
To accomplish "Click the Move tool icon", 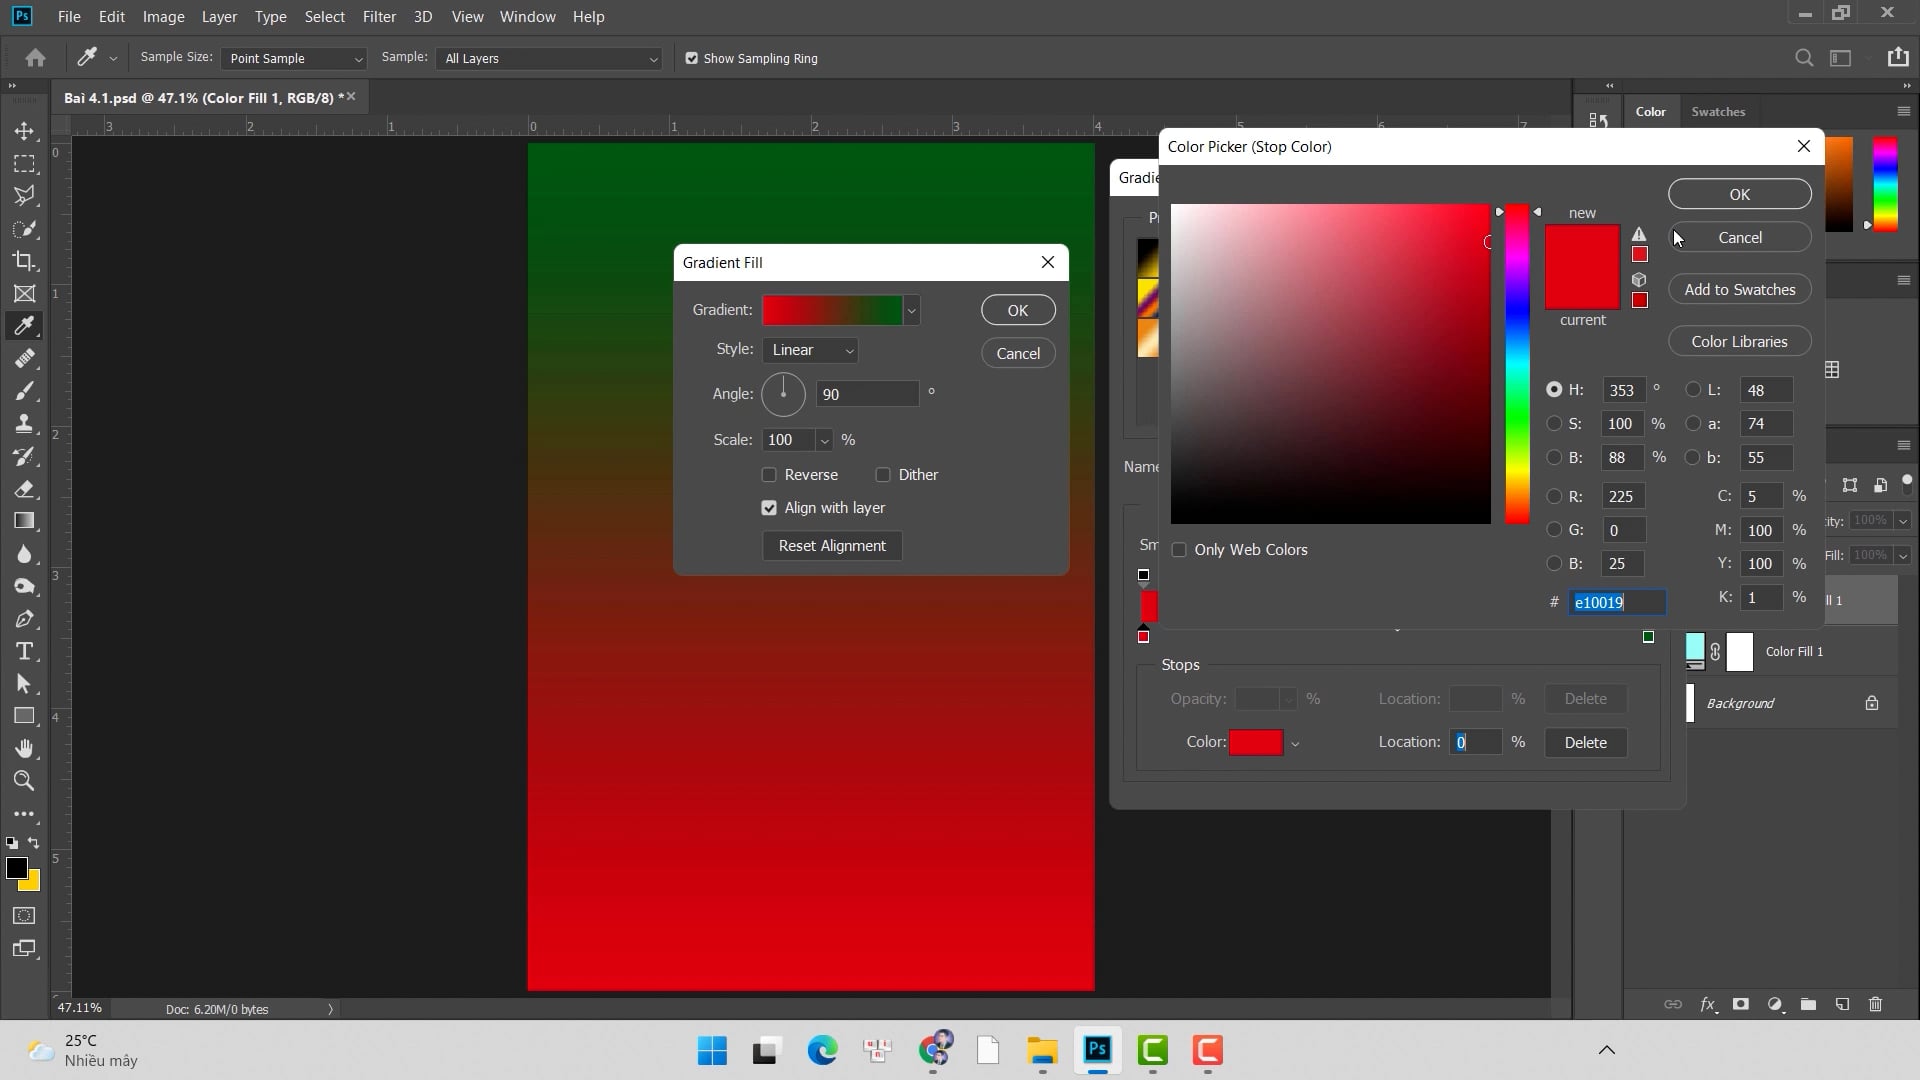I will click(24, 131).
